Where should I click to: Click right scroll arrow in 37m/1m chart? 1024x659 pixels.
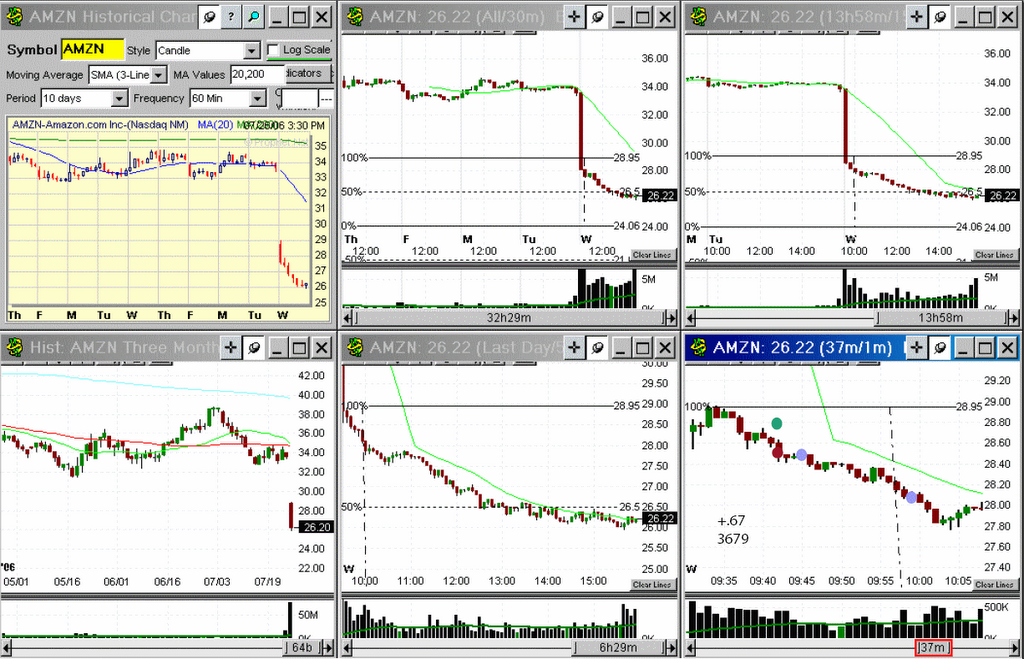tap(1014, 648)
